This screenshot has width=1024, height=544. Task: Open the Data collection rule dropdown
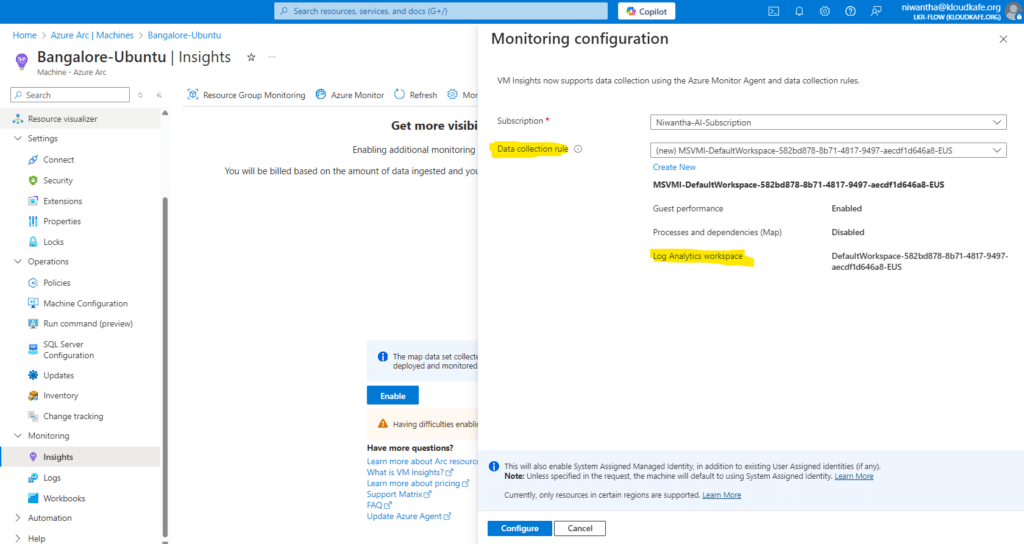point(828,150)
